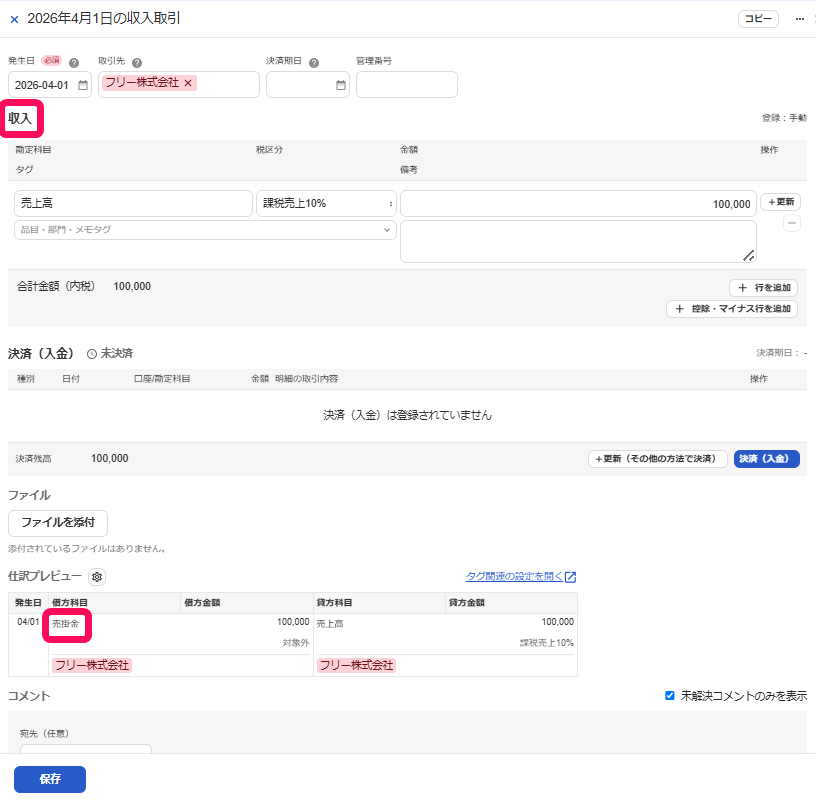Open calendar icon in 発生日 field
The width and height of the screenshot is (816, 804).
coord(83,85)
